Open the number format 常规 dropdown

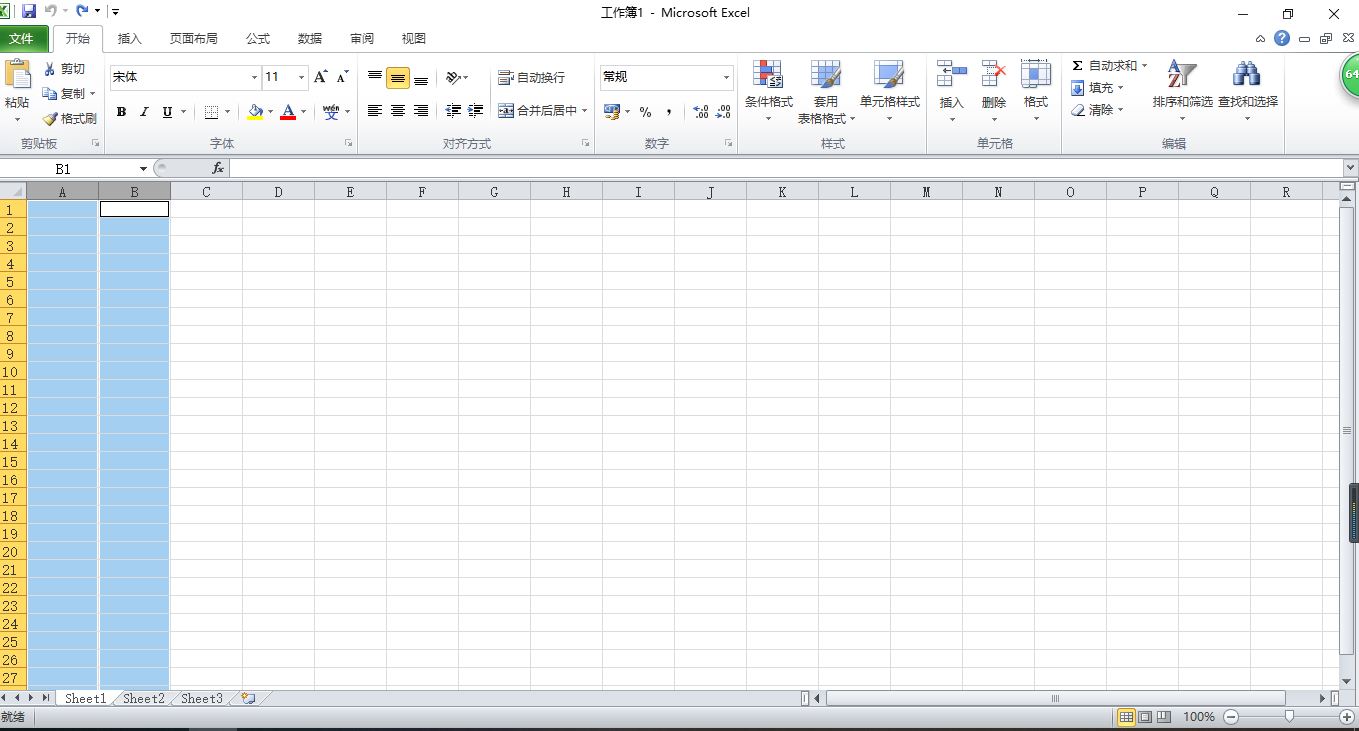[x=726, y=77]
